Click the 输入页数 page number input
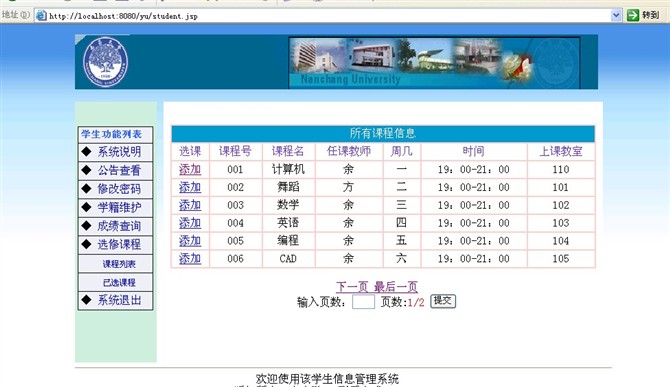The height and width of the screenshot is (387, 670). click(363, 302)
